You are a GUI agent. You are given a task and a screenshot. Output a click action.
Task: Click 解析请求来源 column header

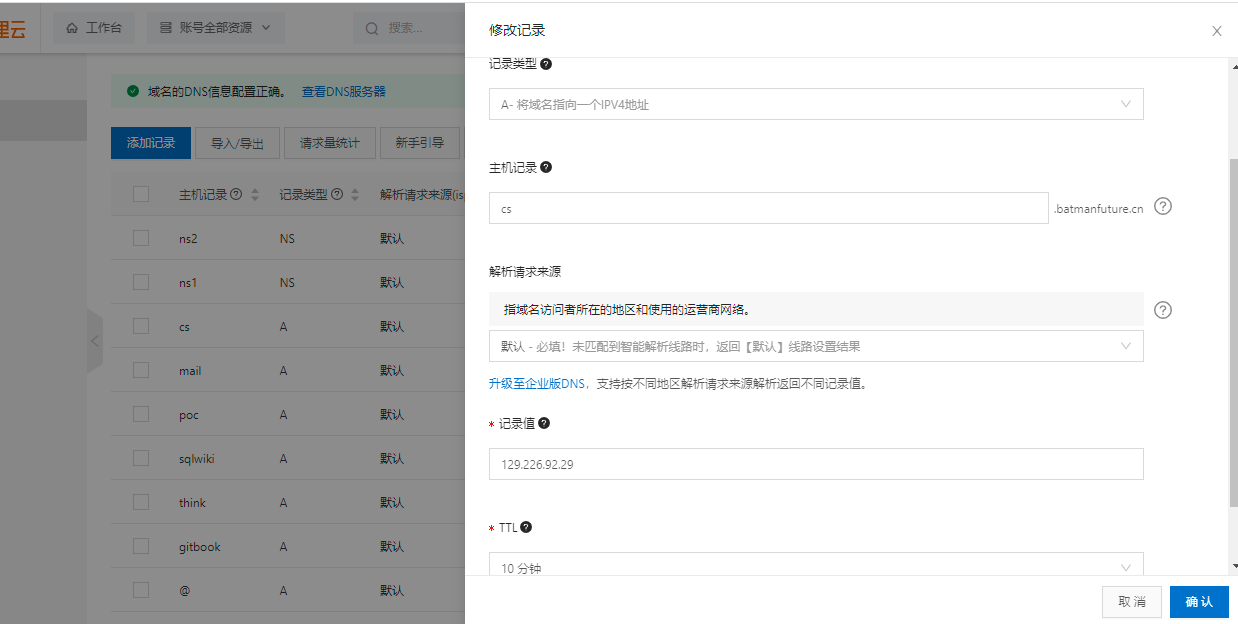click(420, 195)
